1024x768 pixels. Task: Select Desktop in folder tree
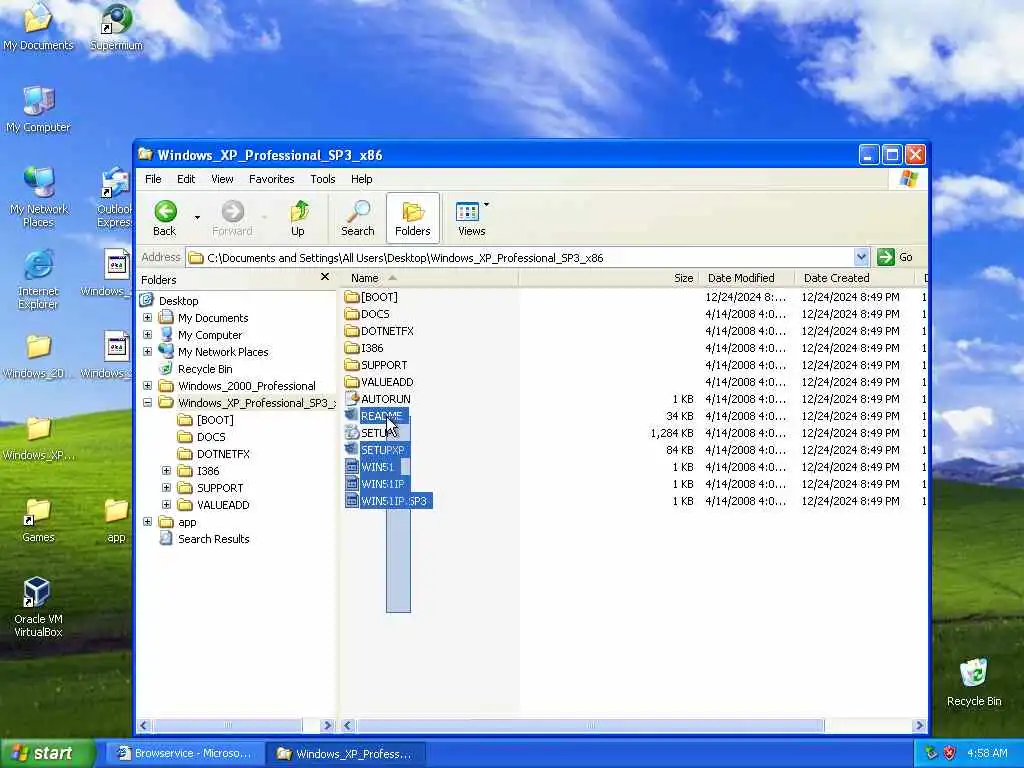(x=178, y=301)
